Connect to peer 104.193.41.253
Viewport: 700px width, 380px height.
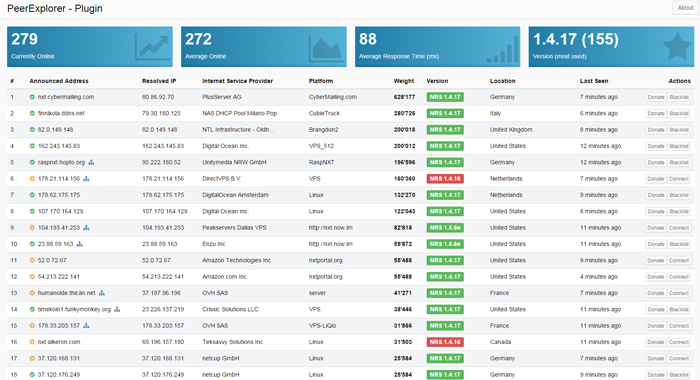coord(679,228)
